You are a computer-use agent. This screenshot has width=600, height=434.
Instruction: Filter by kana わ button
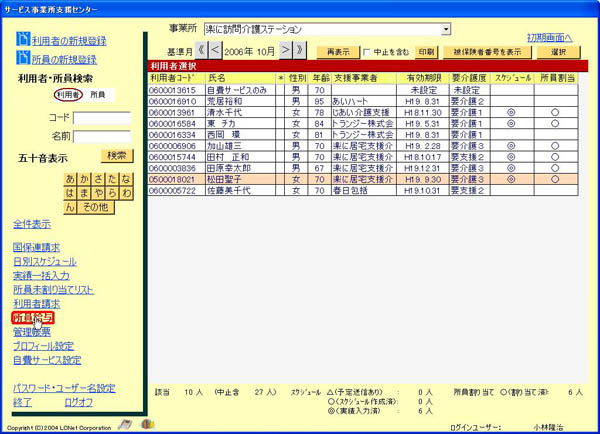click(x=126, y=193)
